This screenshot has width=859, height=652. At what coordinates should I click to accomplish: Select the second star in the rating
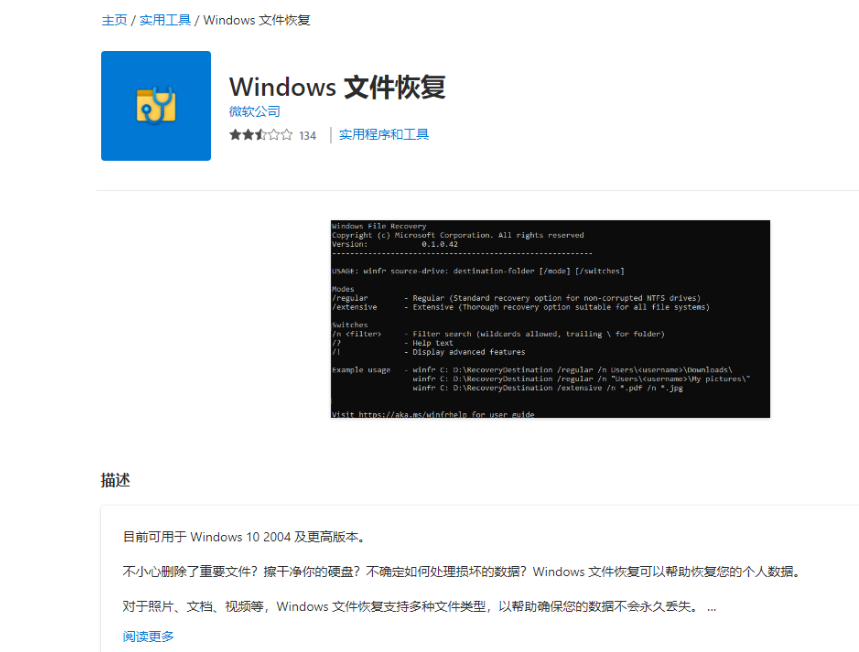(x=249, y=134)
